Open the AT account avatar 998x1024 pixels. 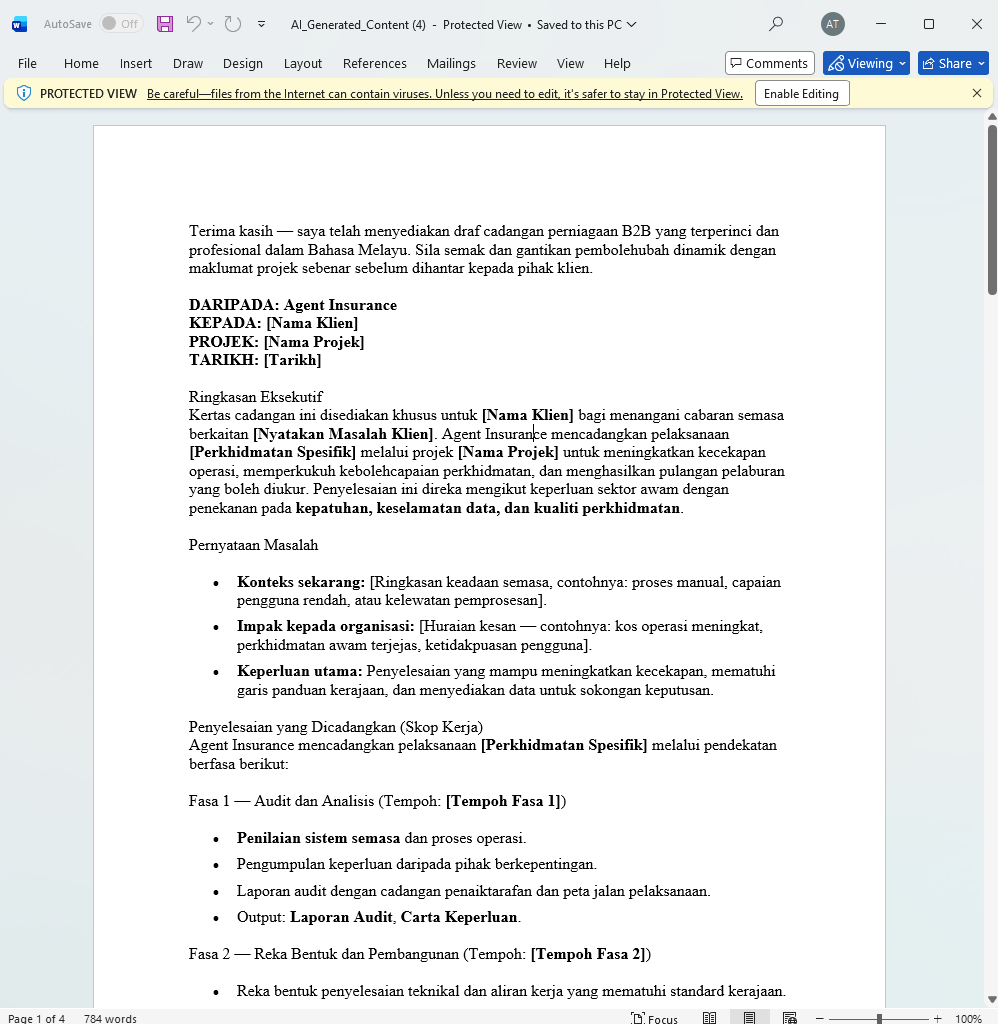[832, 24]
